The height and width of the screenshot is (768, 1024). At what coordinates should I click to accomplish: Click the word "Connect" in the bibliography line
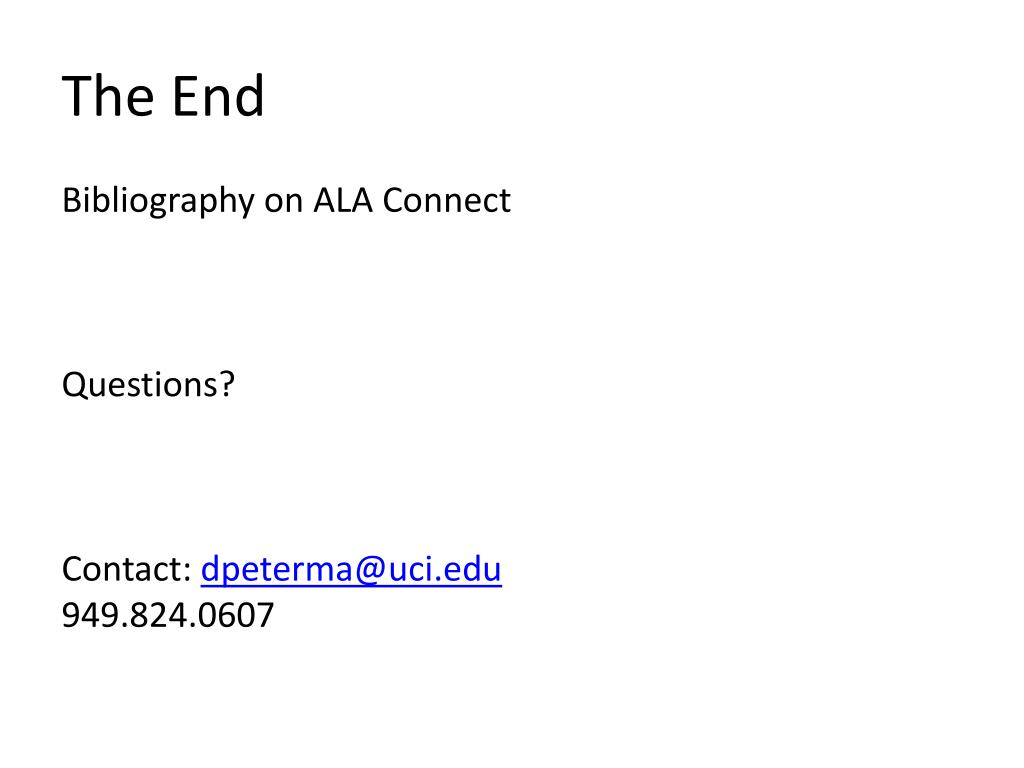pyautogui.click(x=447, y=200)
